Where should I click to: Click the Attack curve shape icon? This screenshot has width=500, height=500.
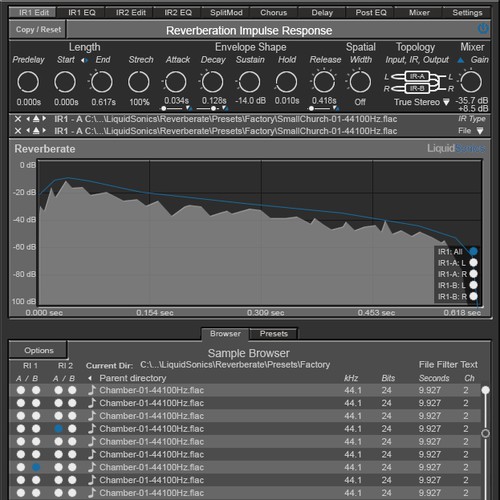pyautogui.click(x=189, y=108)
